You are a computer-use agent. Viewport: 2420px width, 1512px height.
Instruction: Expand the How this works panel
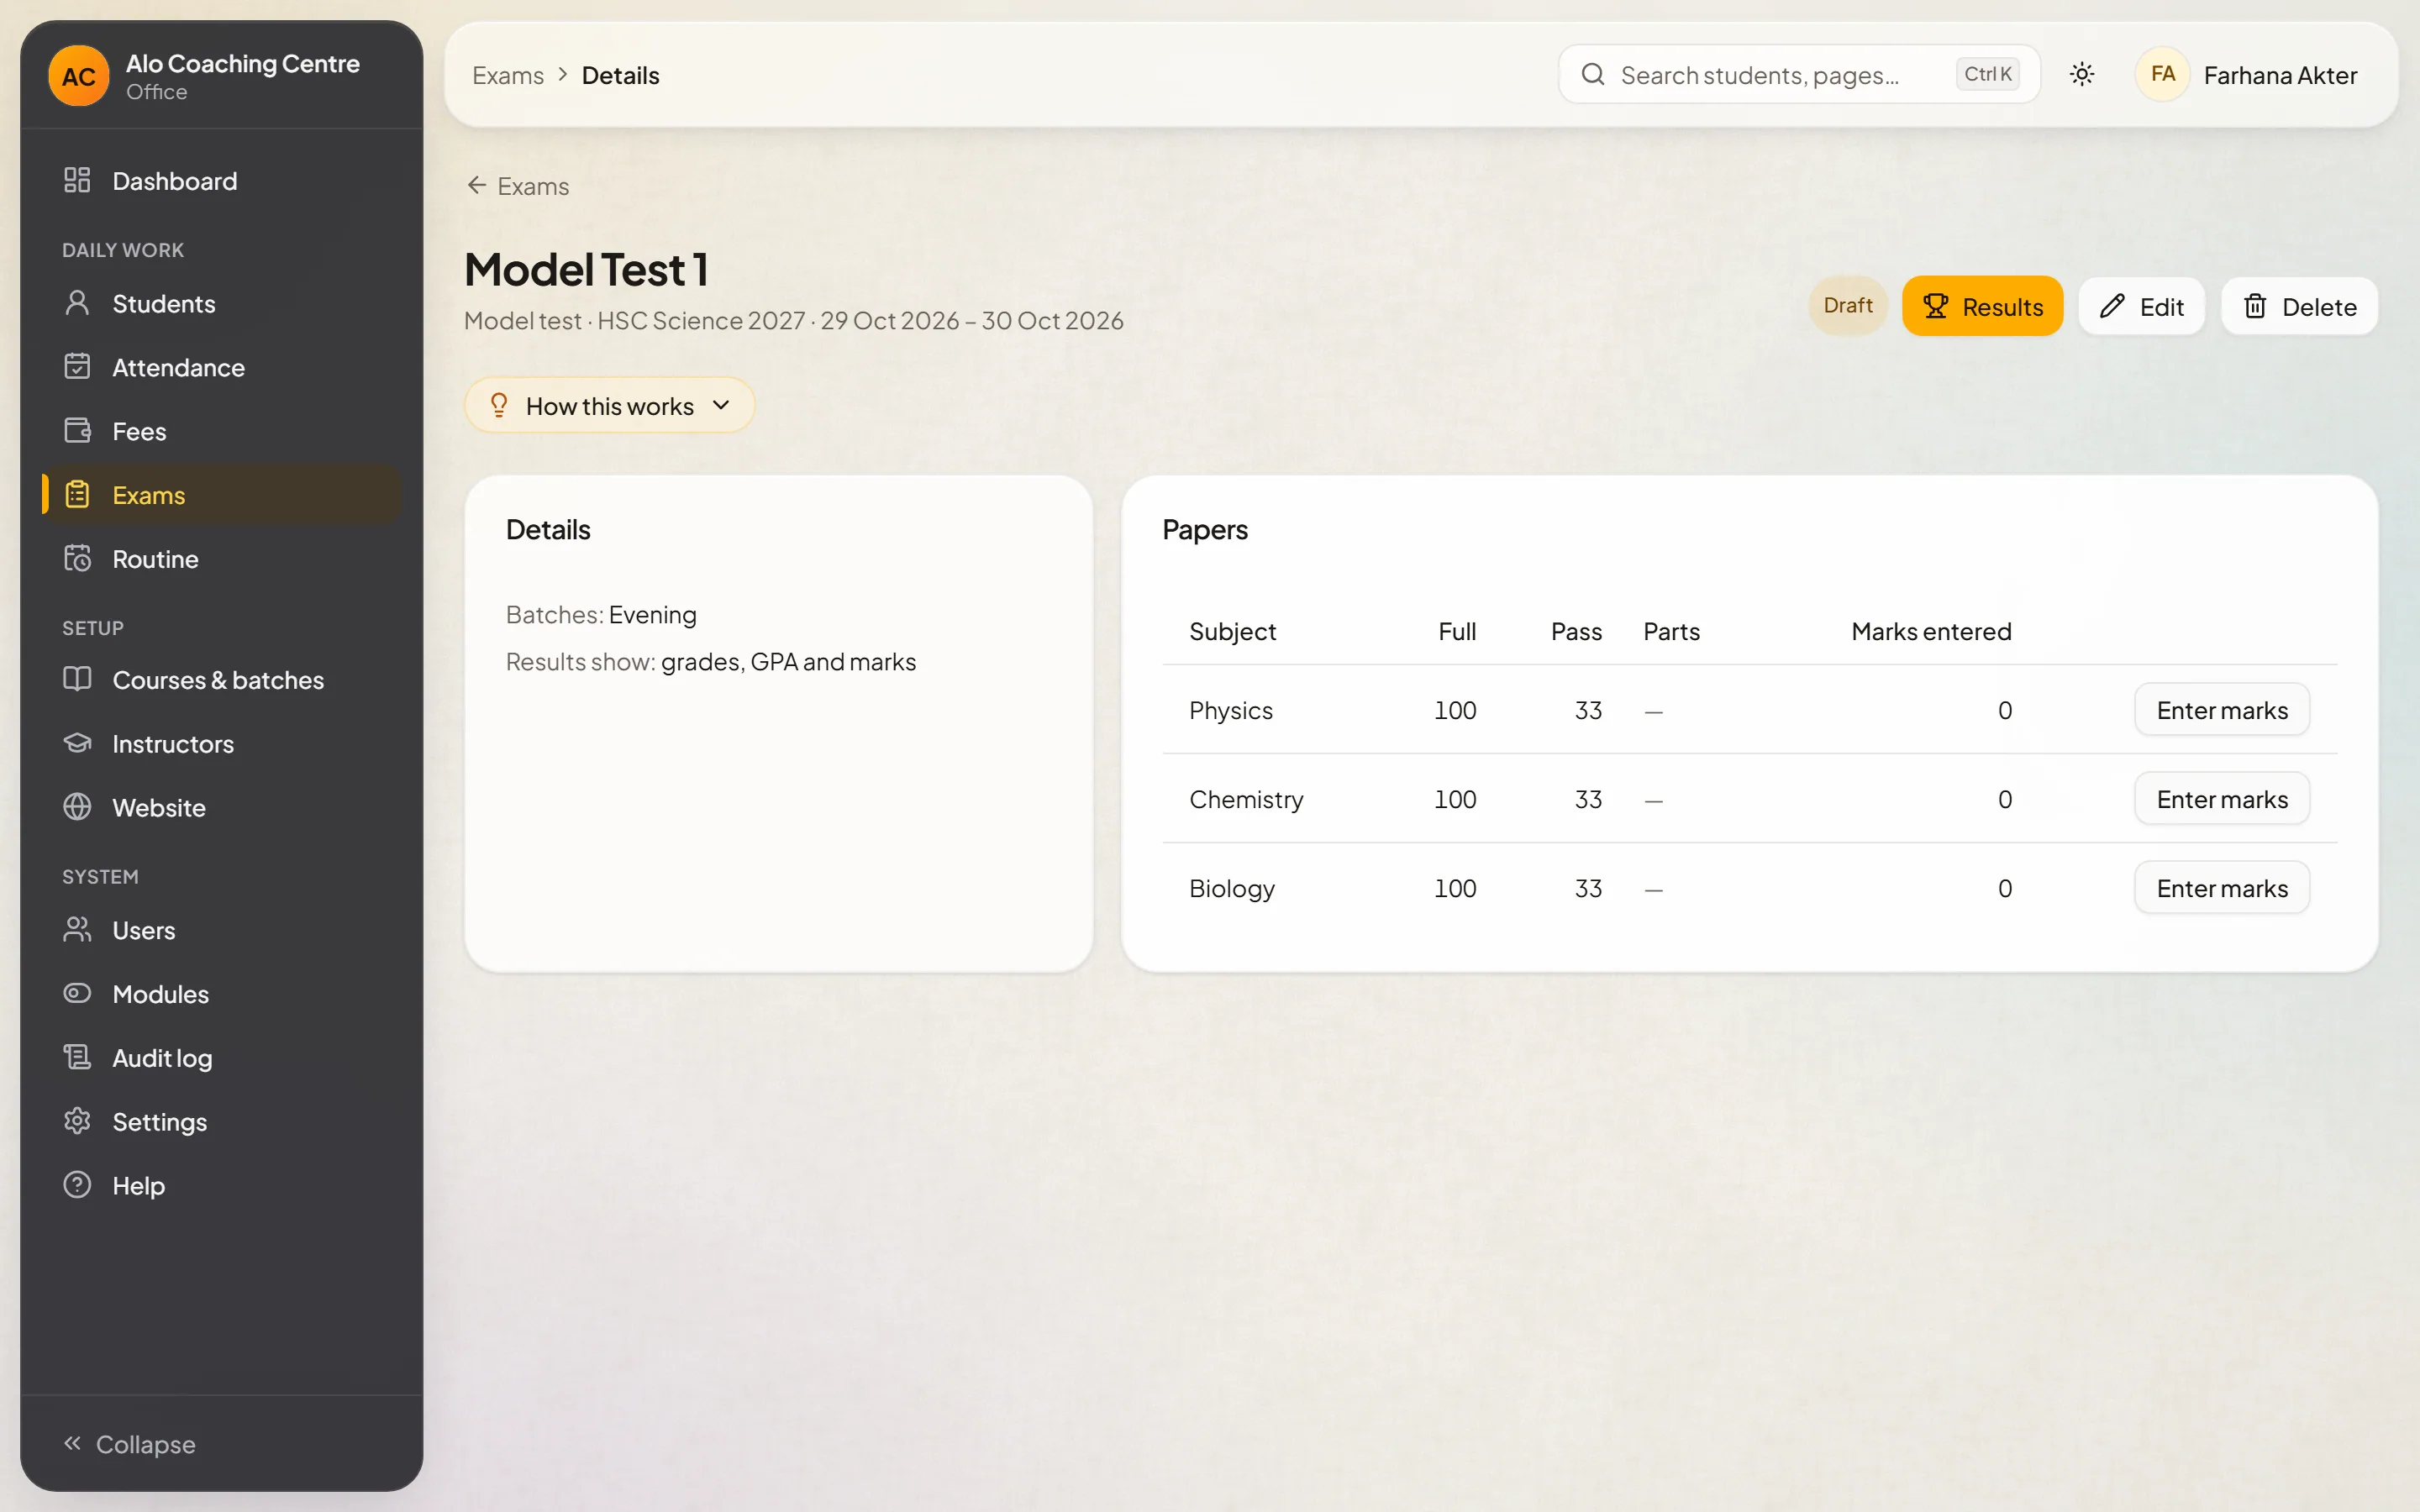(x=609, y=405)
